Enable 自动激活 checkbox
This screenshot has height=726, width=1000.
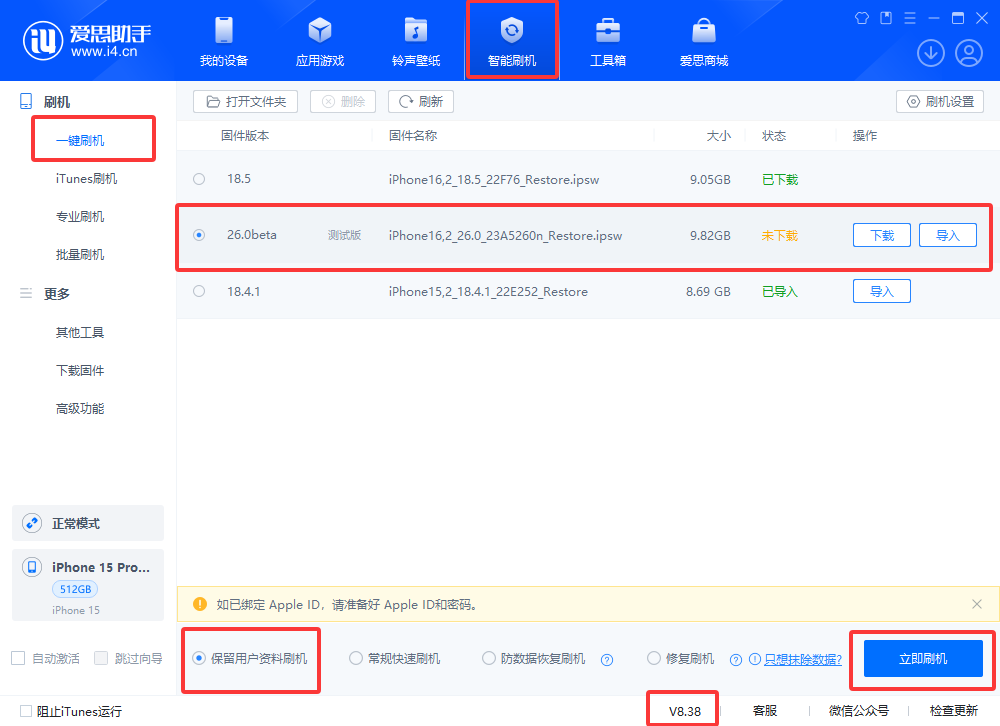point(18,658)
